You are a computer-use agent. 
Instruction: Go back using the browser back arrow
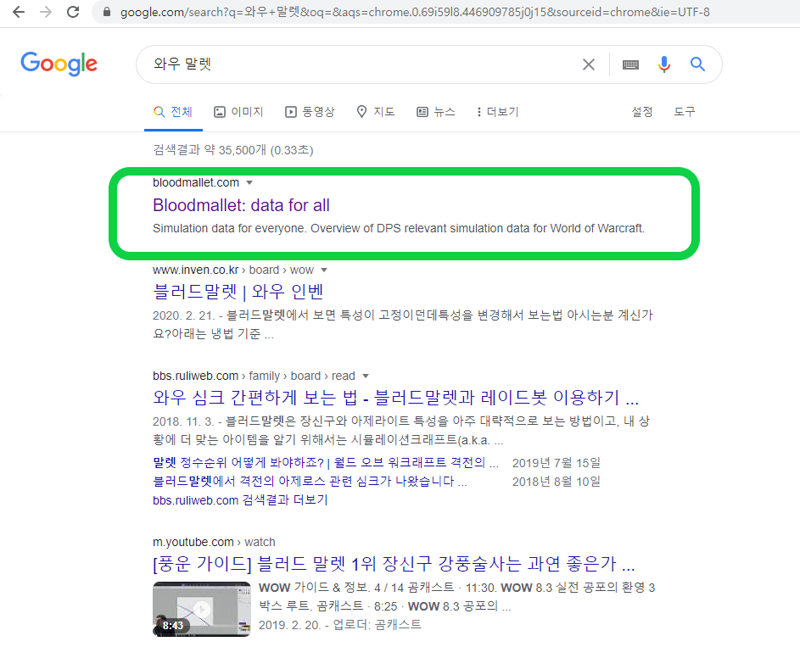point(18,12)
